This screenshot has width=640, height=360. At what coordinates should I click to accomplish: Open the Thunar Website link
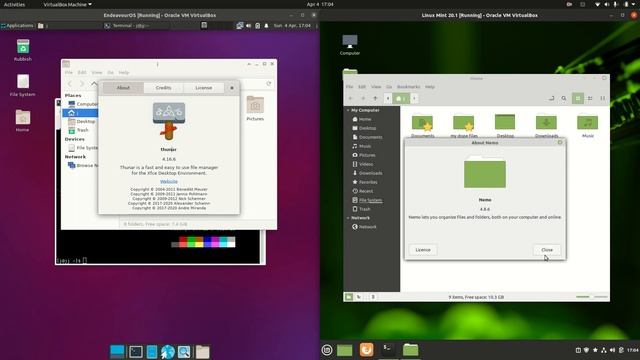coord(169,182)
